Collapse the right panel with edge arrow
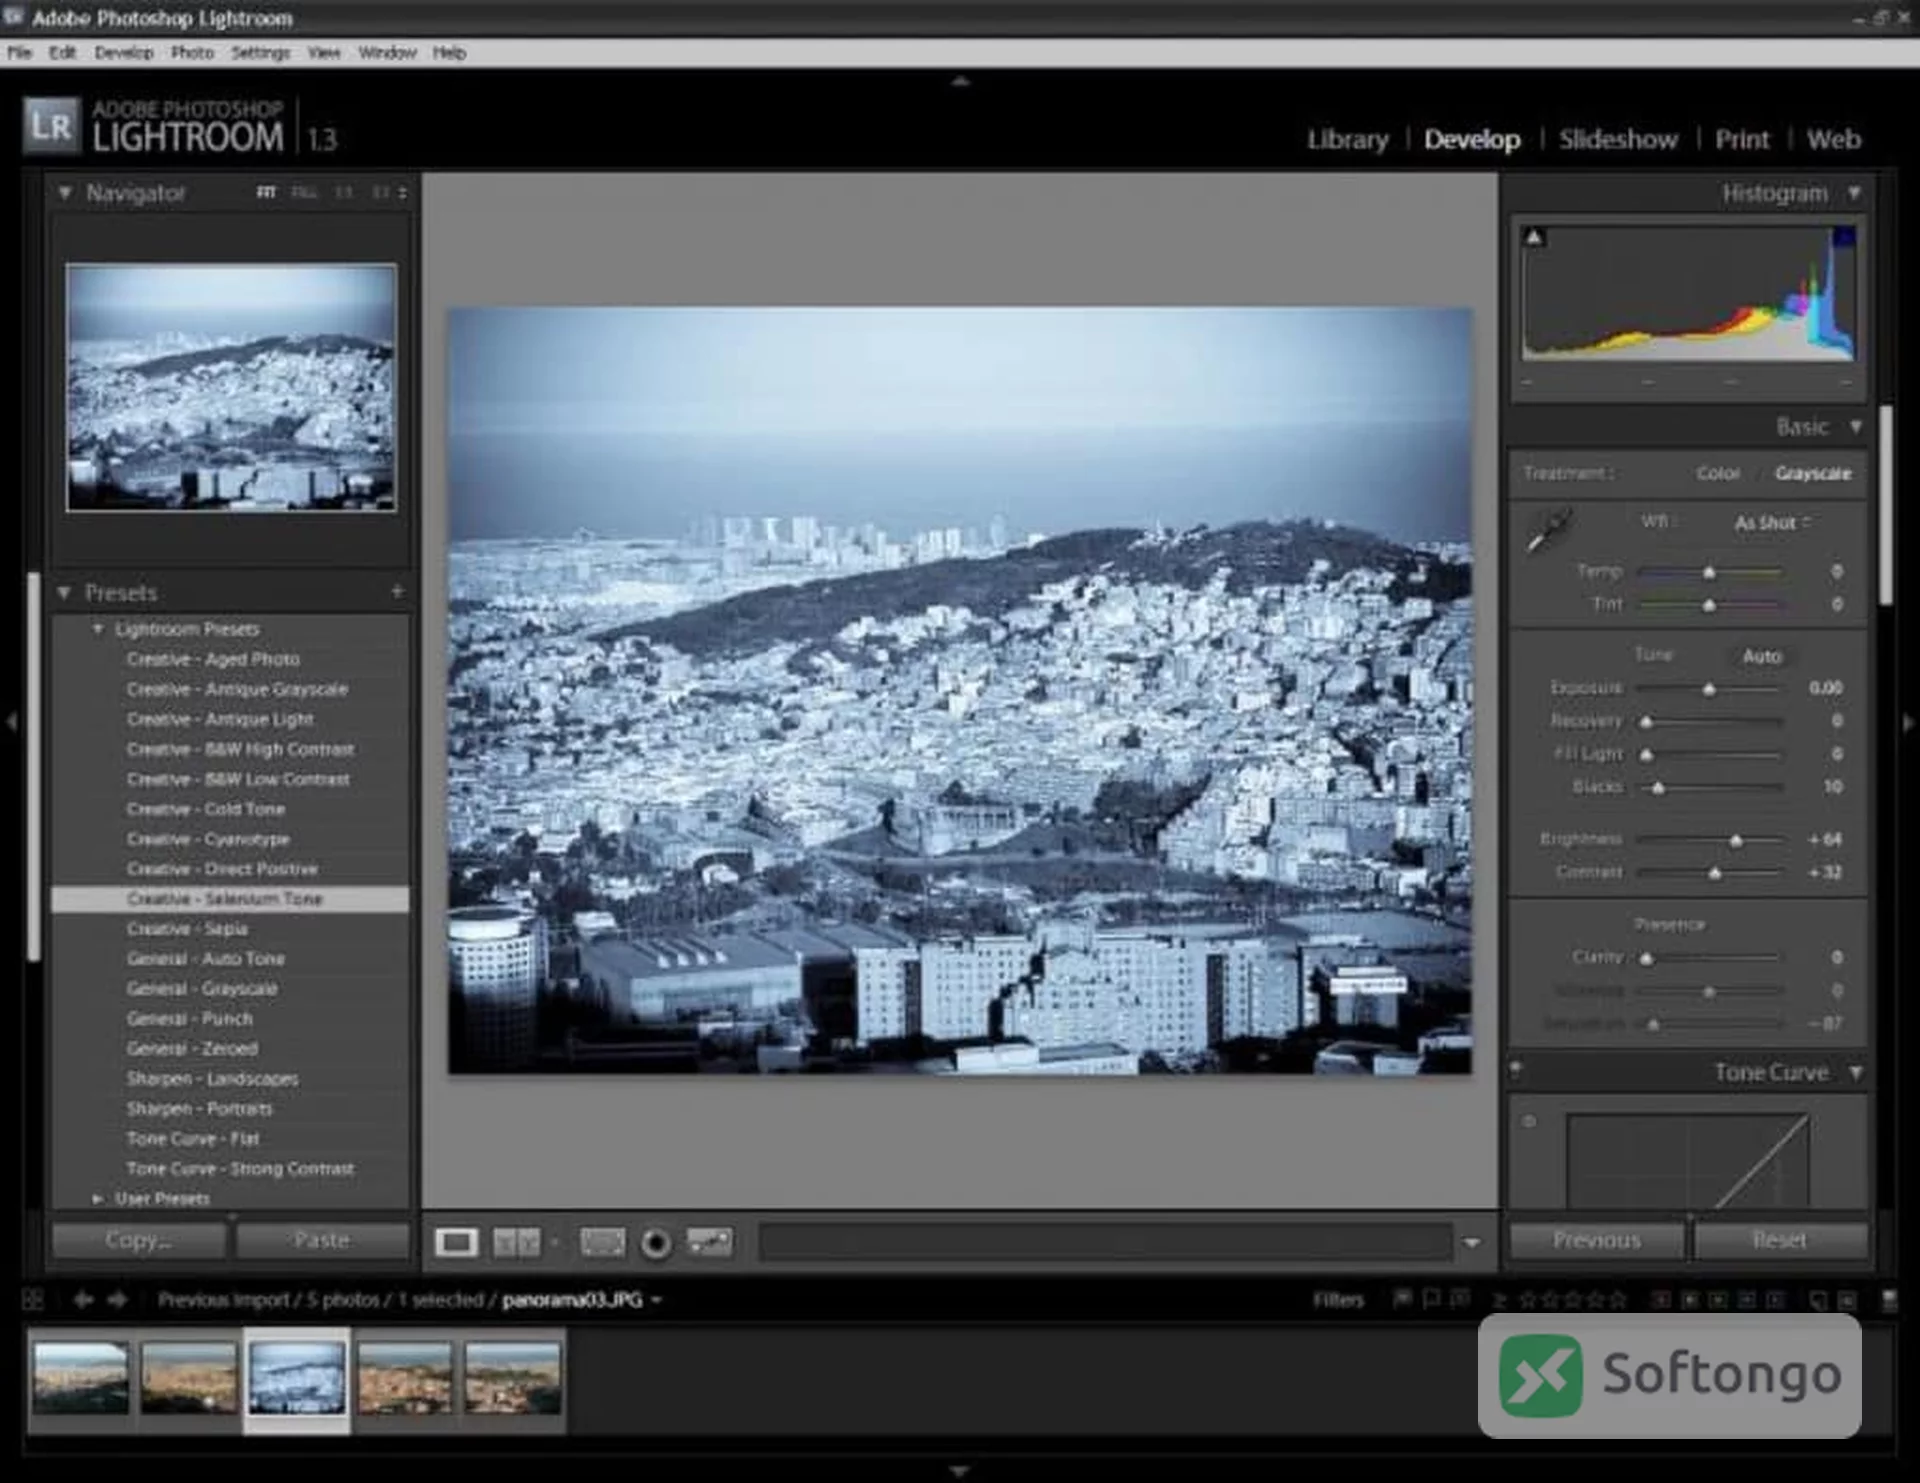The width and height of the screenshot is (1920, 1483). pyautogui.click(x=1908, y=721)
